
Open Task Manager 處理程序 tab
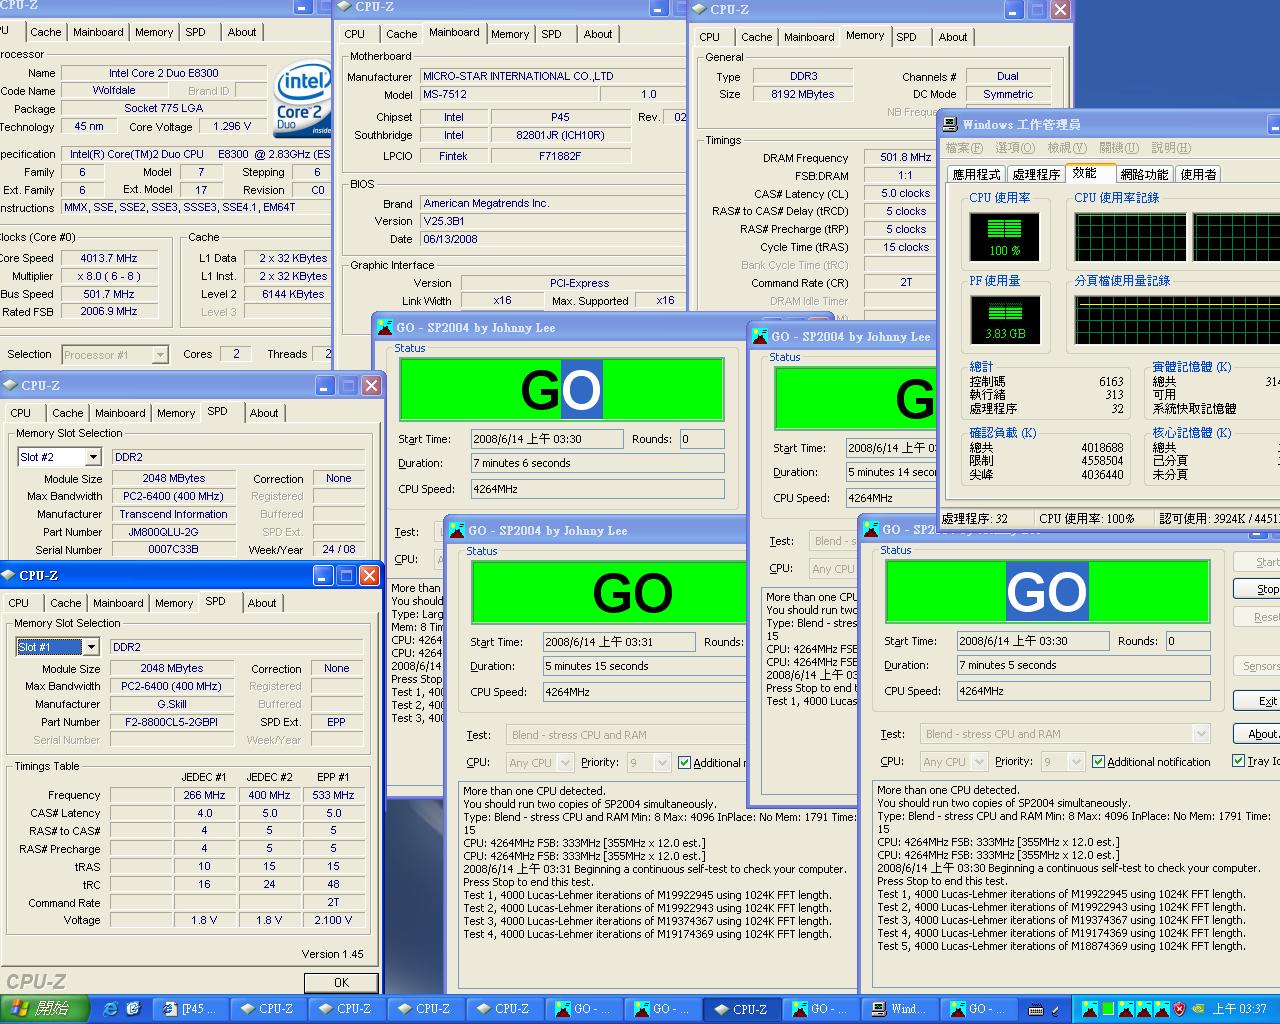(x=1036, y=174)
